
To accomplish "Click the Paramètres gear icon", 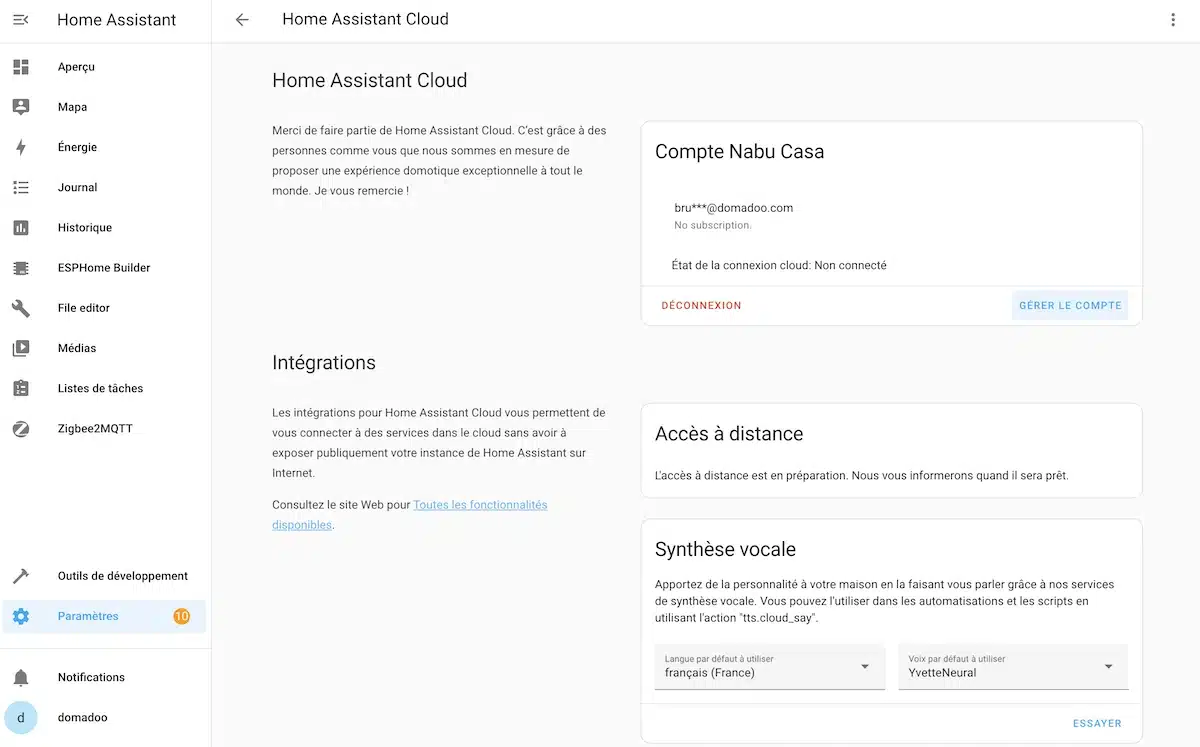I will [21, 616].
